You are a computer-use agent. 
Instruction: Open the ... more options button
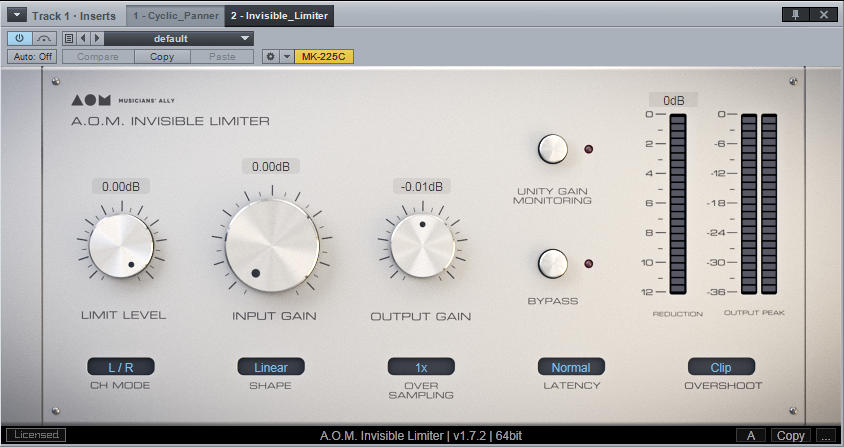(825, 435)
